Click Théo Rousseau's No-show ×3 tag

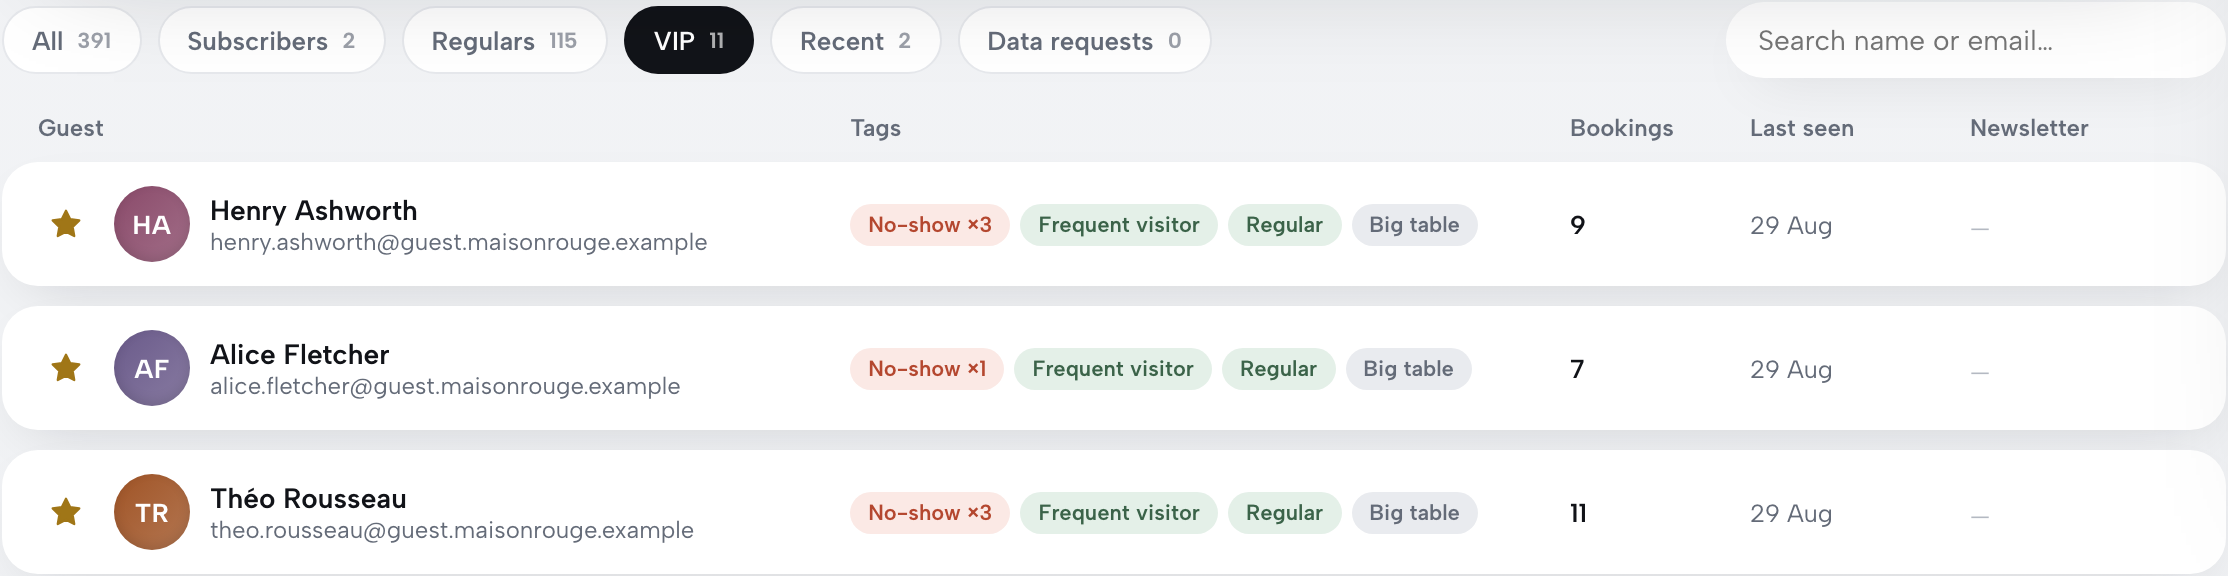pos(930,513)
